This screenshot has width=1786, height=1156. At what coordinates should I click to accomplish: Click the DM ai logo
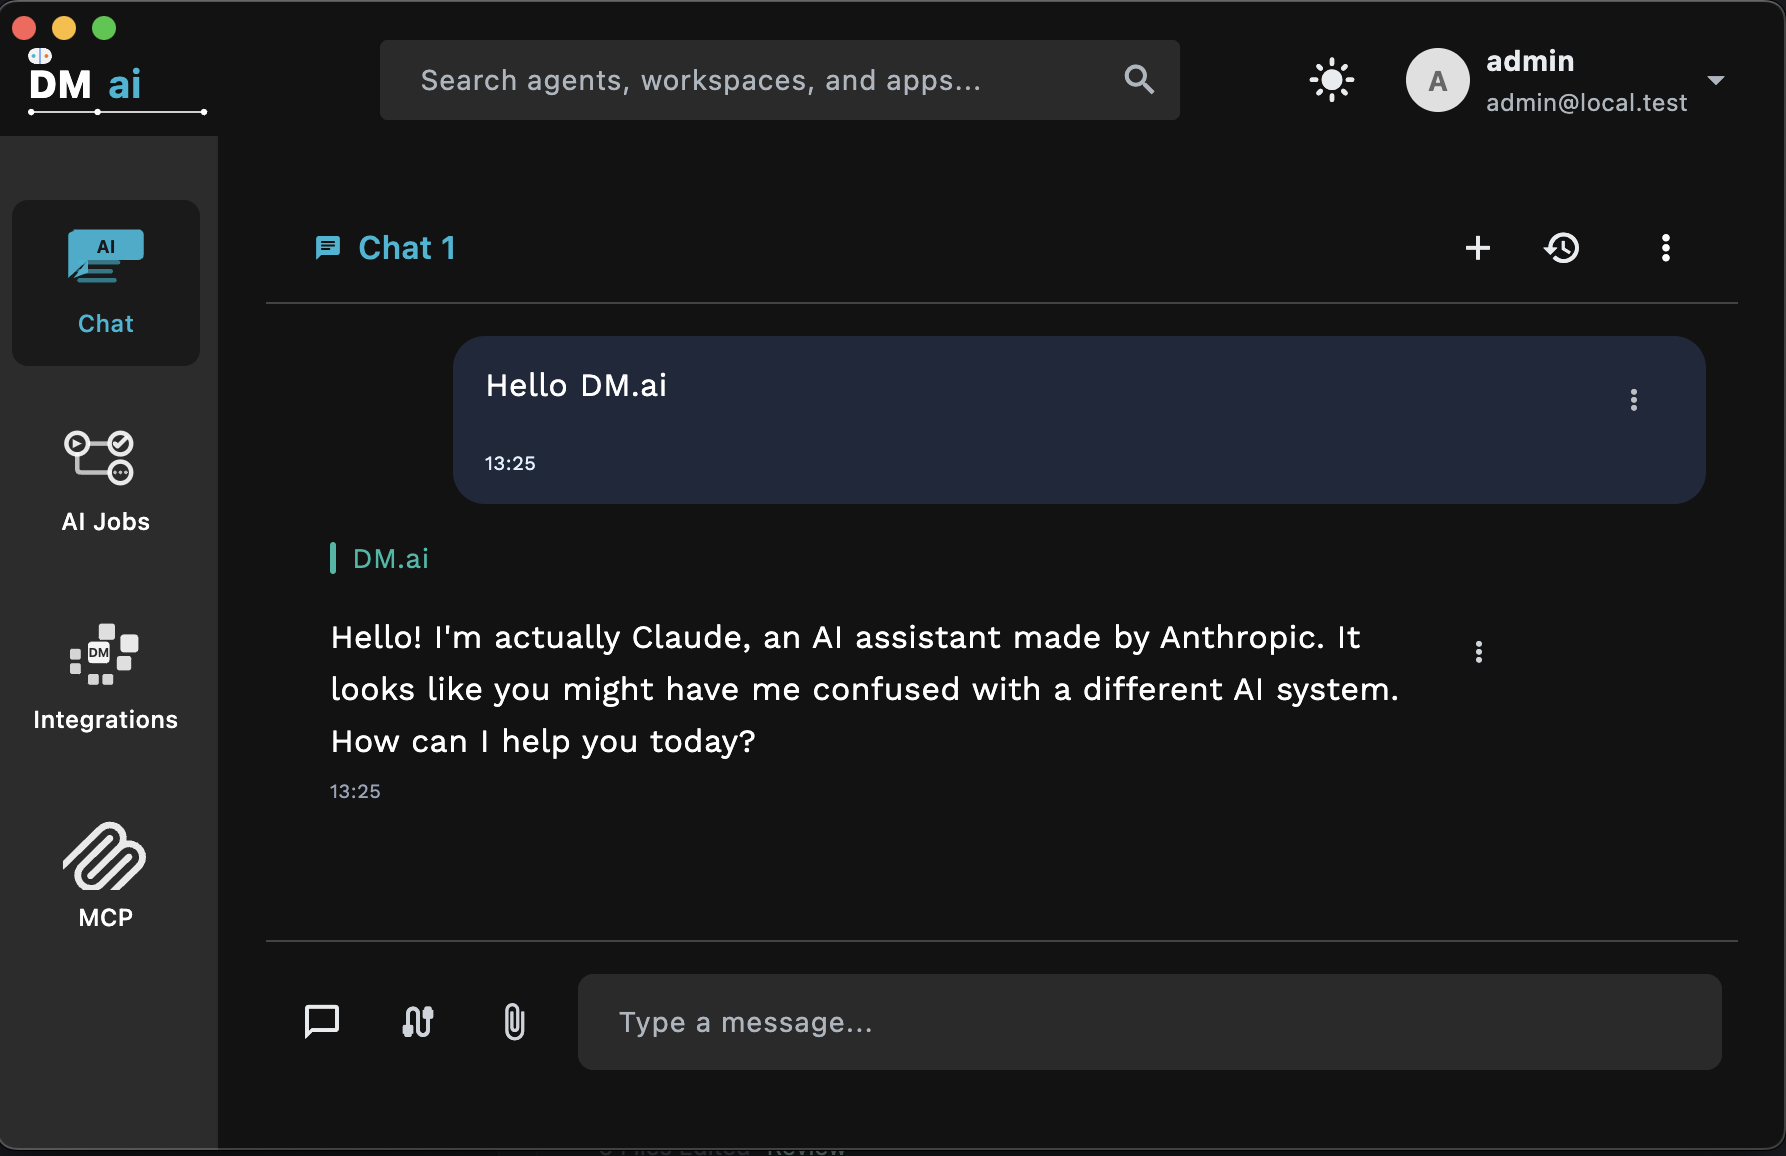tap(86, 84)
